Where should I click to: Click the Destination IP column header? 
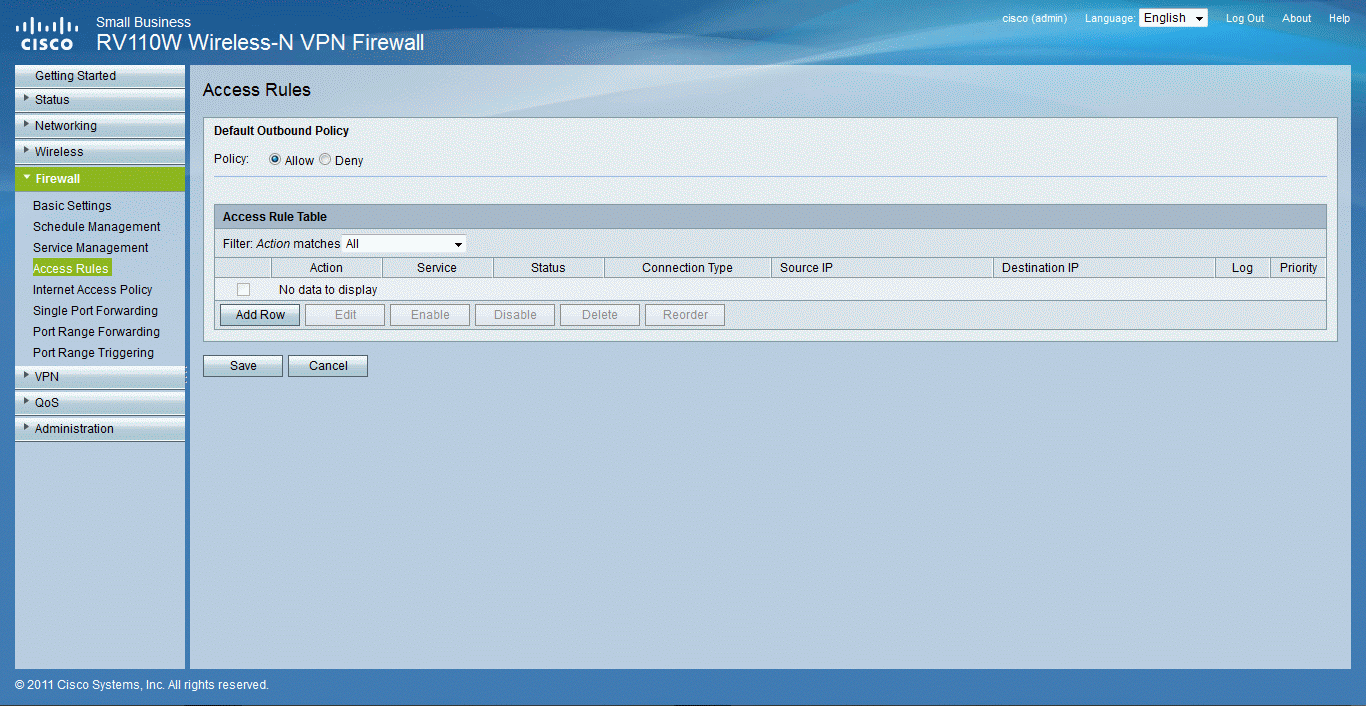click(1104, 268)
